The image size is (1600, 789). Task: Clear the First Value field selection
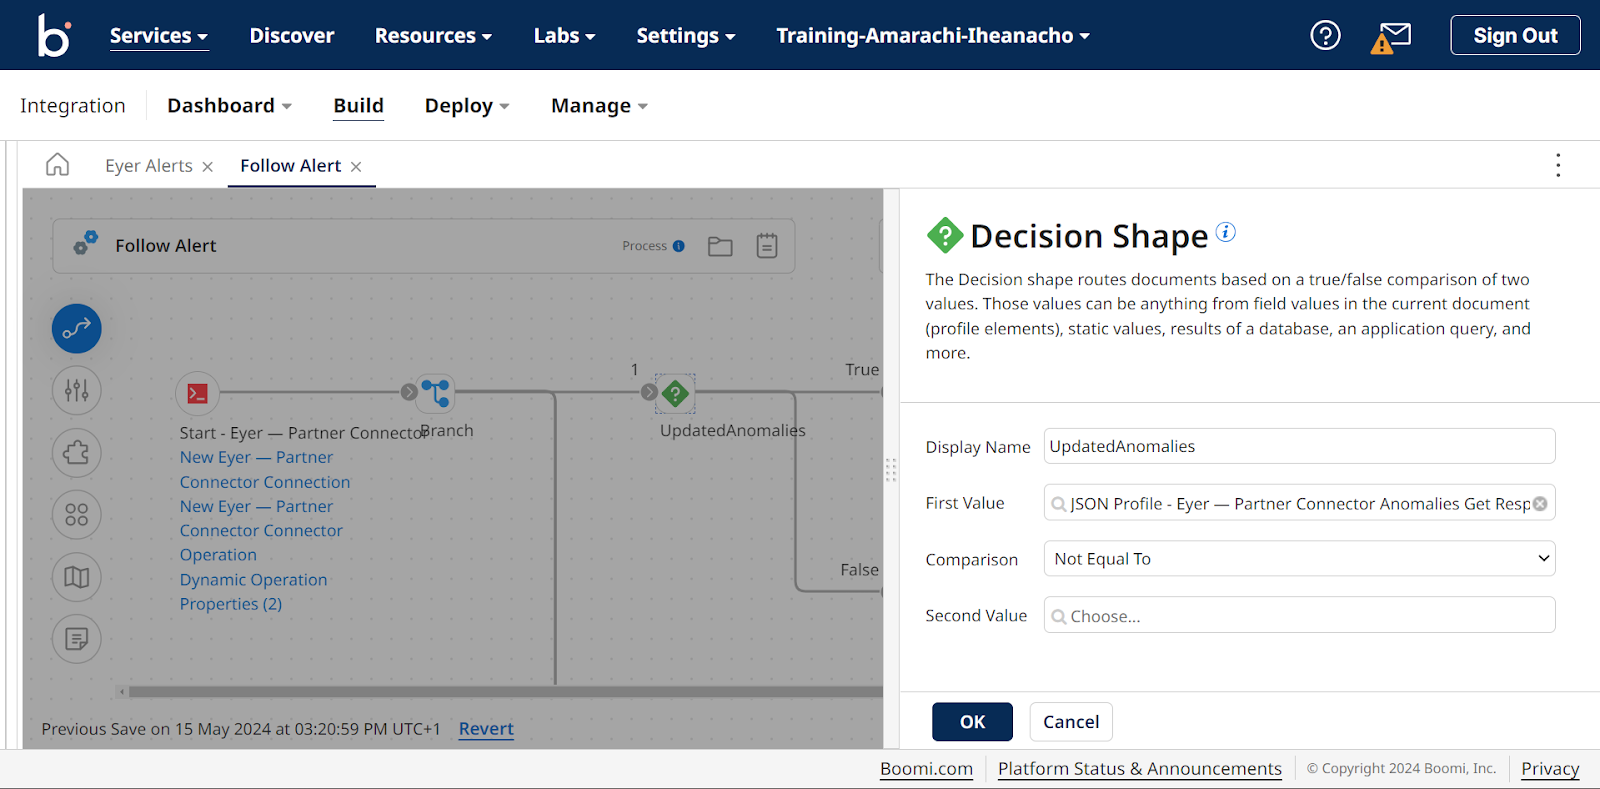tap(1540, 504)
